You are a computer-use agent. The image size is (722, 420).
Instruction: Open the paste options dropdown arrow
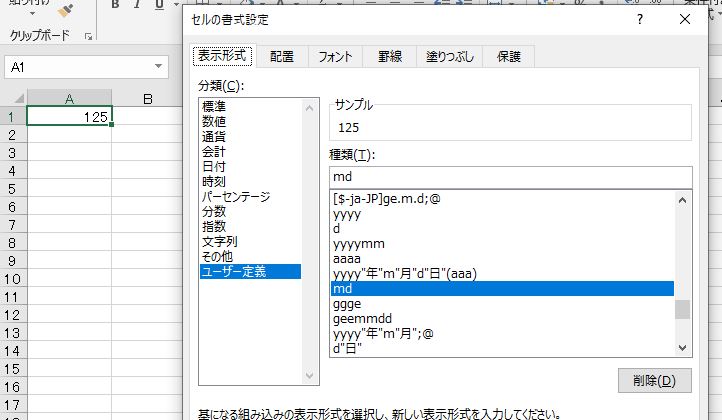[x=32, y=13]
